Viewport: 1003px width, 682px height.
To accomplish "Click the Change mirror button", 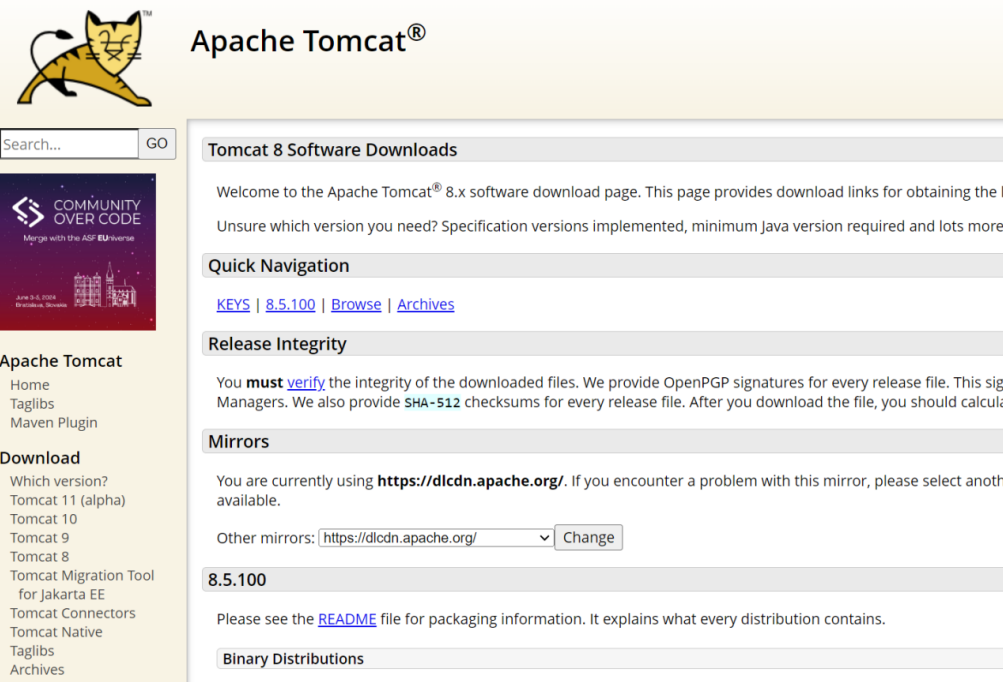I will (x=588, y=537).
